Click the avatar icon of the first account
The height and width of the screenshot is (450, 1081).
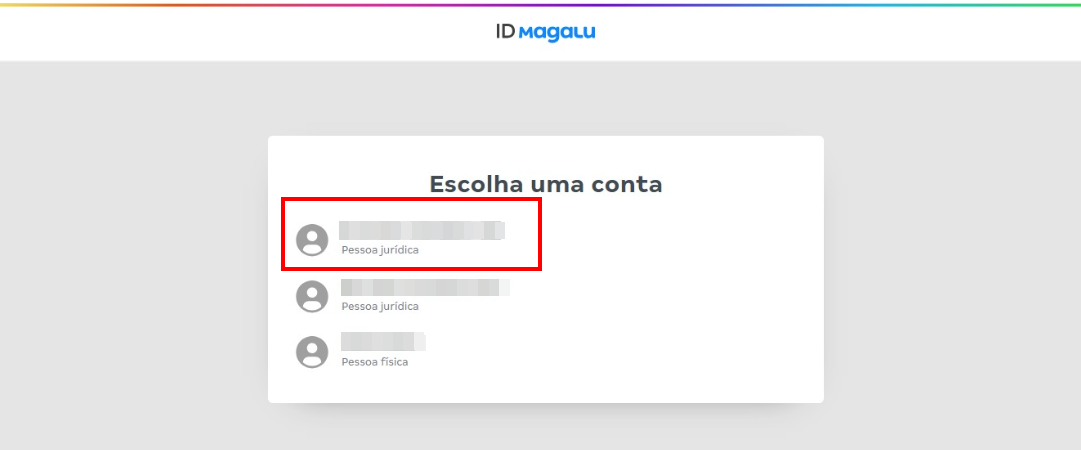[313, 240]
